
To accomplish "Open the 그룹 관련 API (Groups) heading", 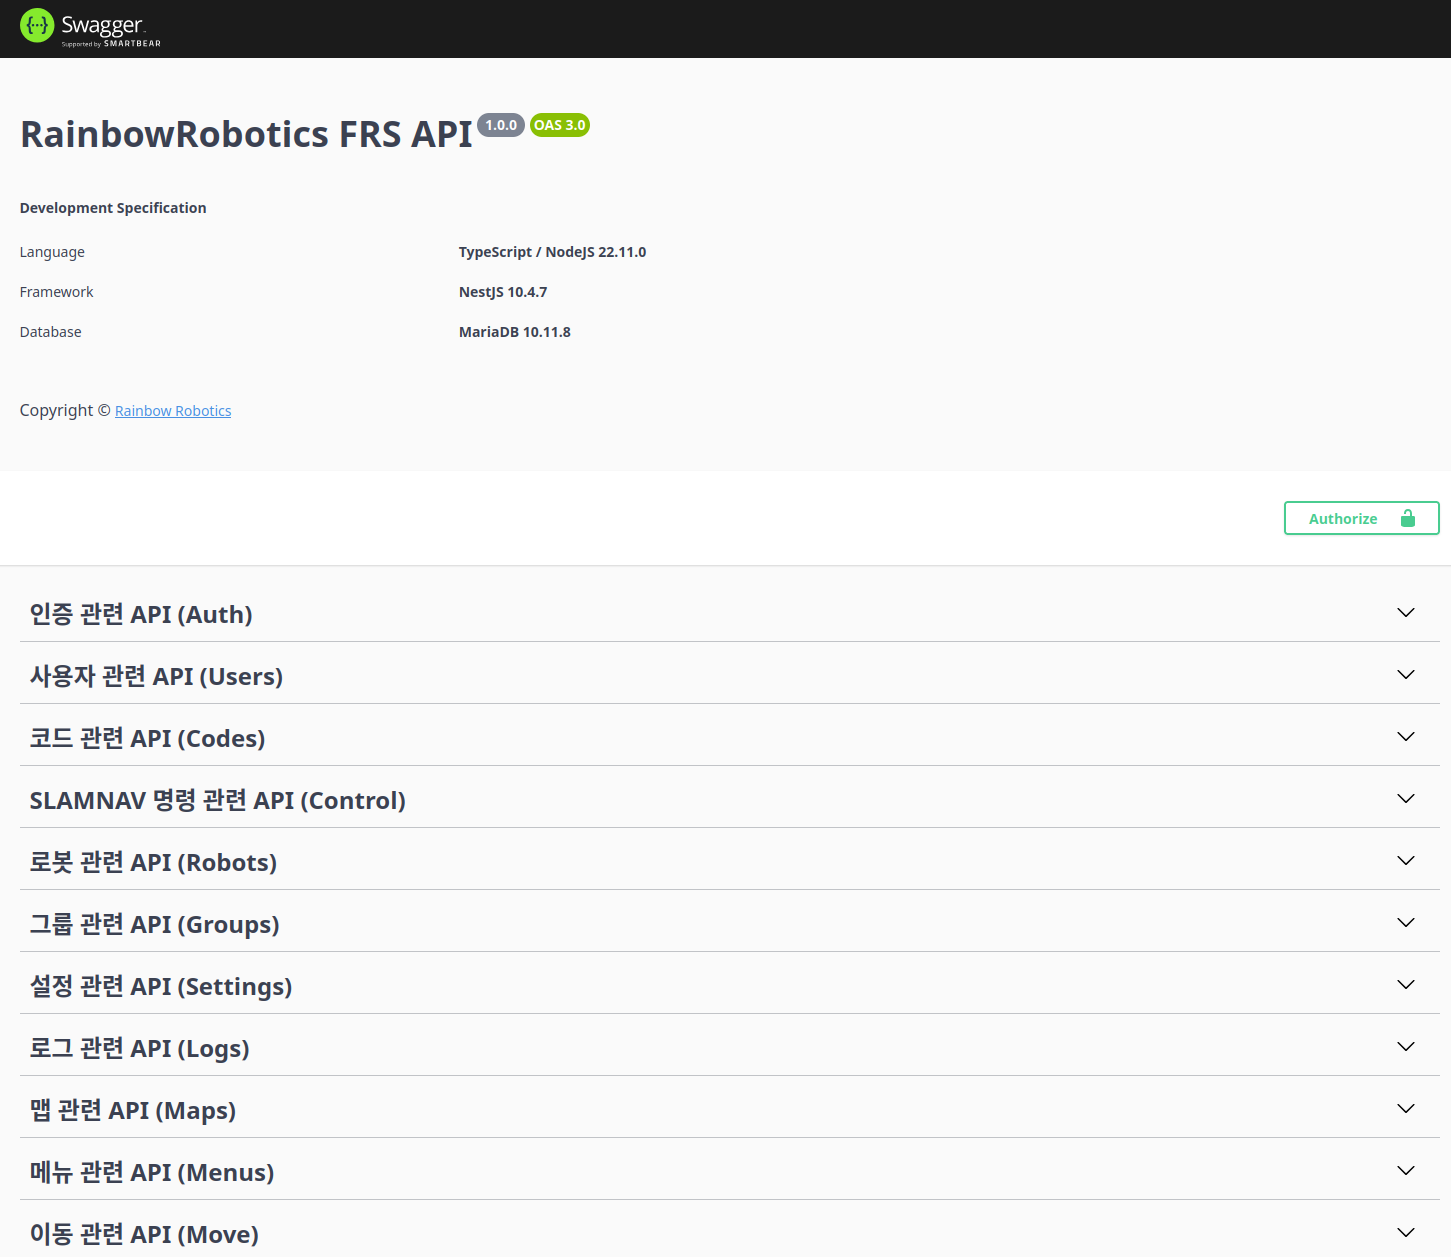I will point(154,924).
